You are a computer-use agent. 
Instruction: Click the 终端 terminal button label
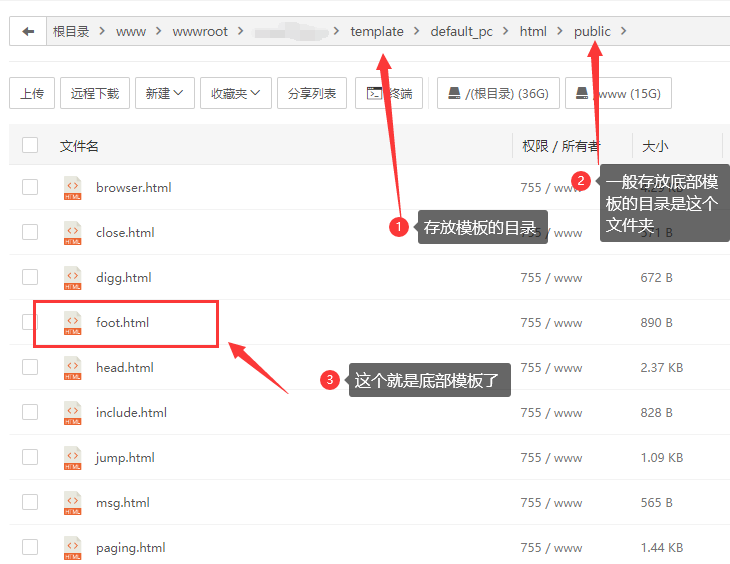tap(400, 94)
